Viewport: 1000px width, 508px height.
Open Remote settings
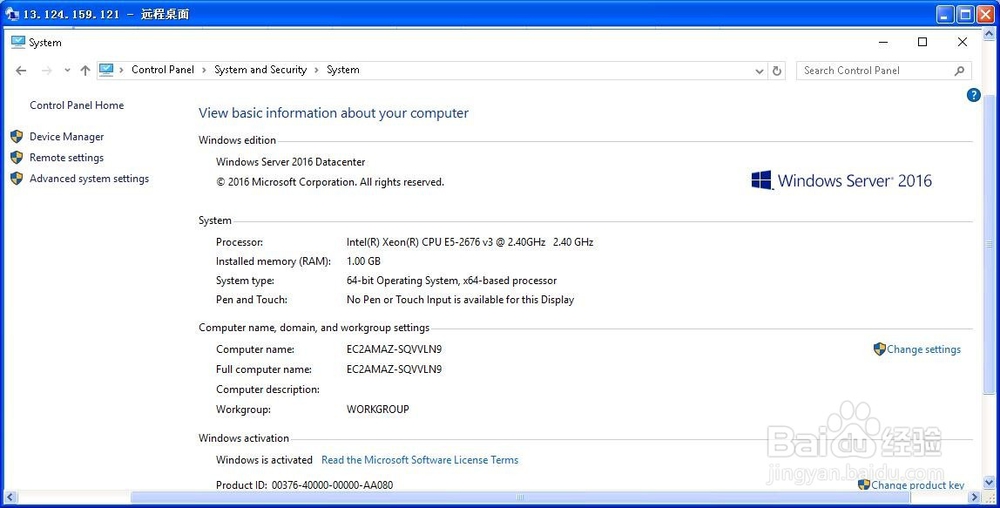pyautogui.click(x=66, y=157)
